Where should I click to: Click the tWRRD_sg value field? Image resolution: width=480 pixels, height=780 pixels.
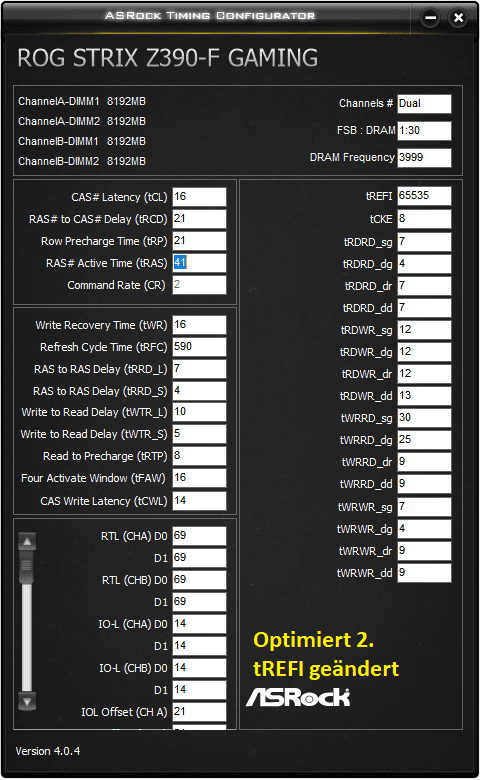424,418
